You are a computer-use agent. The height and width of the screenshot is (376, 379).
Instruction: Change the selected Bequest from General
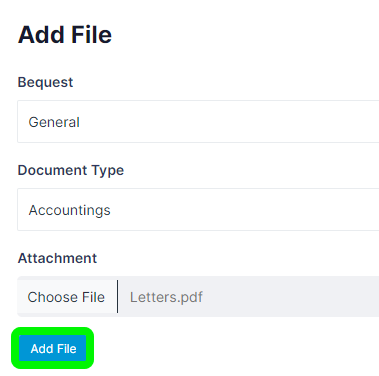(198, 122)
